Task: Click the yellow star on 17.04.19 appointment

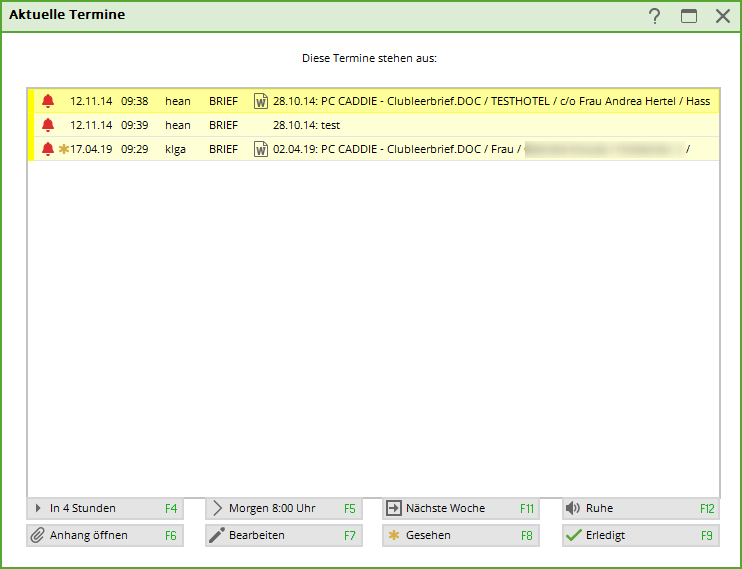Action: tap(63, 149)
